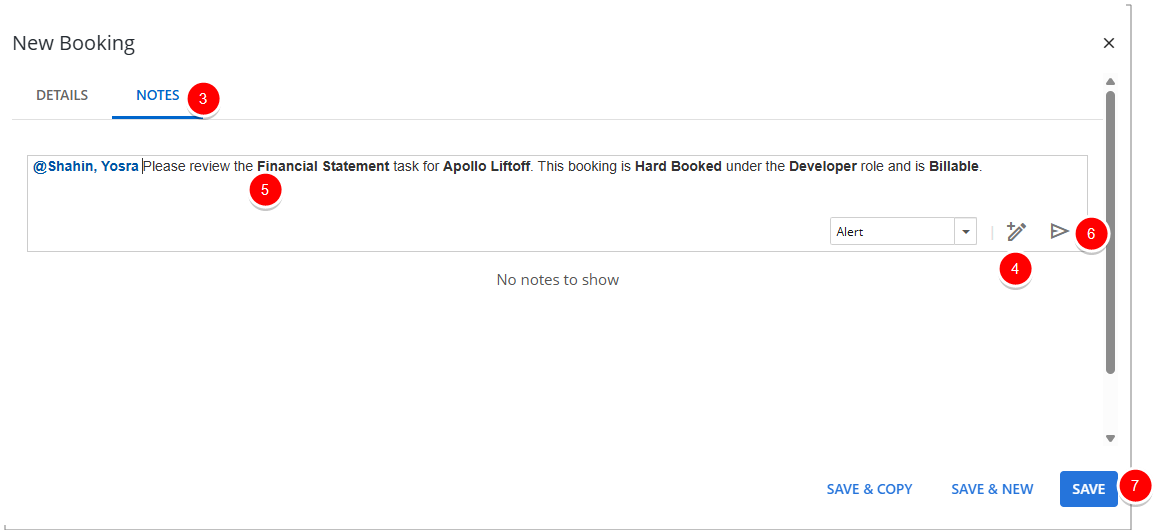Viewport: 1165px width, 530px height.
Task: Click the red step 3 marker
Action: tap(203, 99)
